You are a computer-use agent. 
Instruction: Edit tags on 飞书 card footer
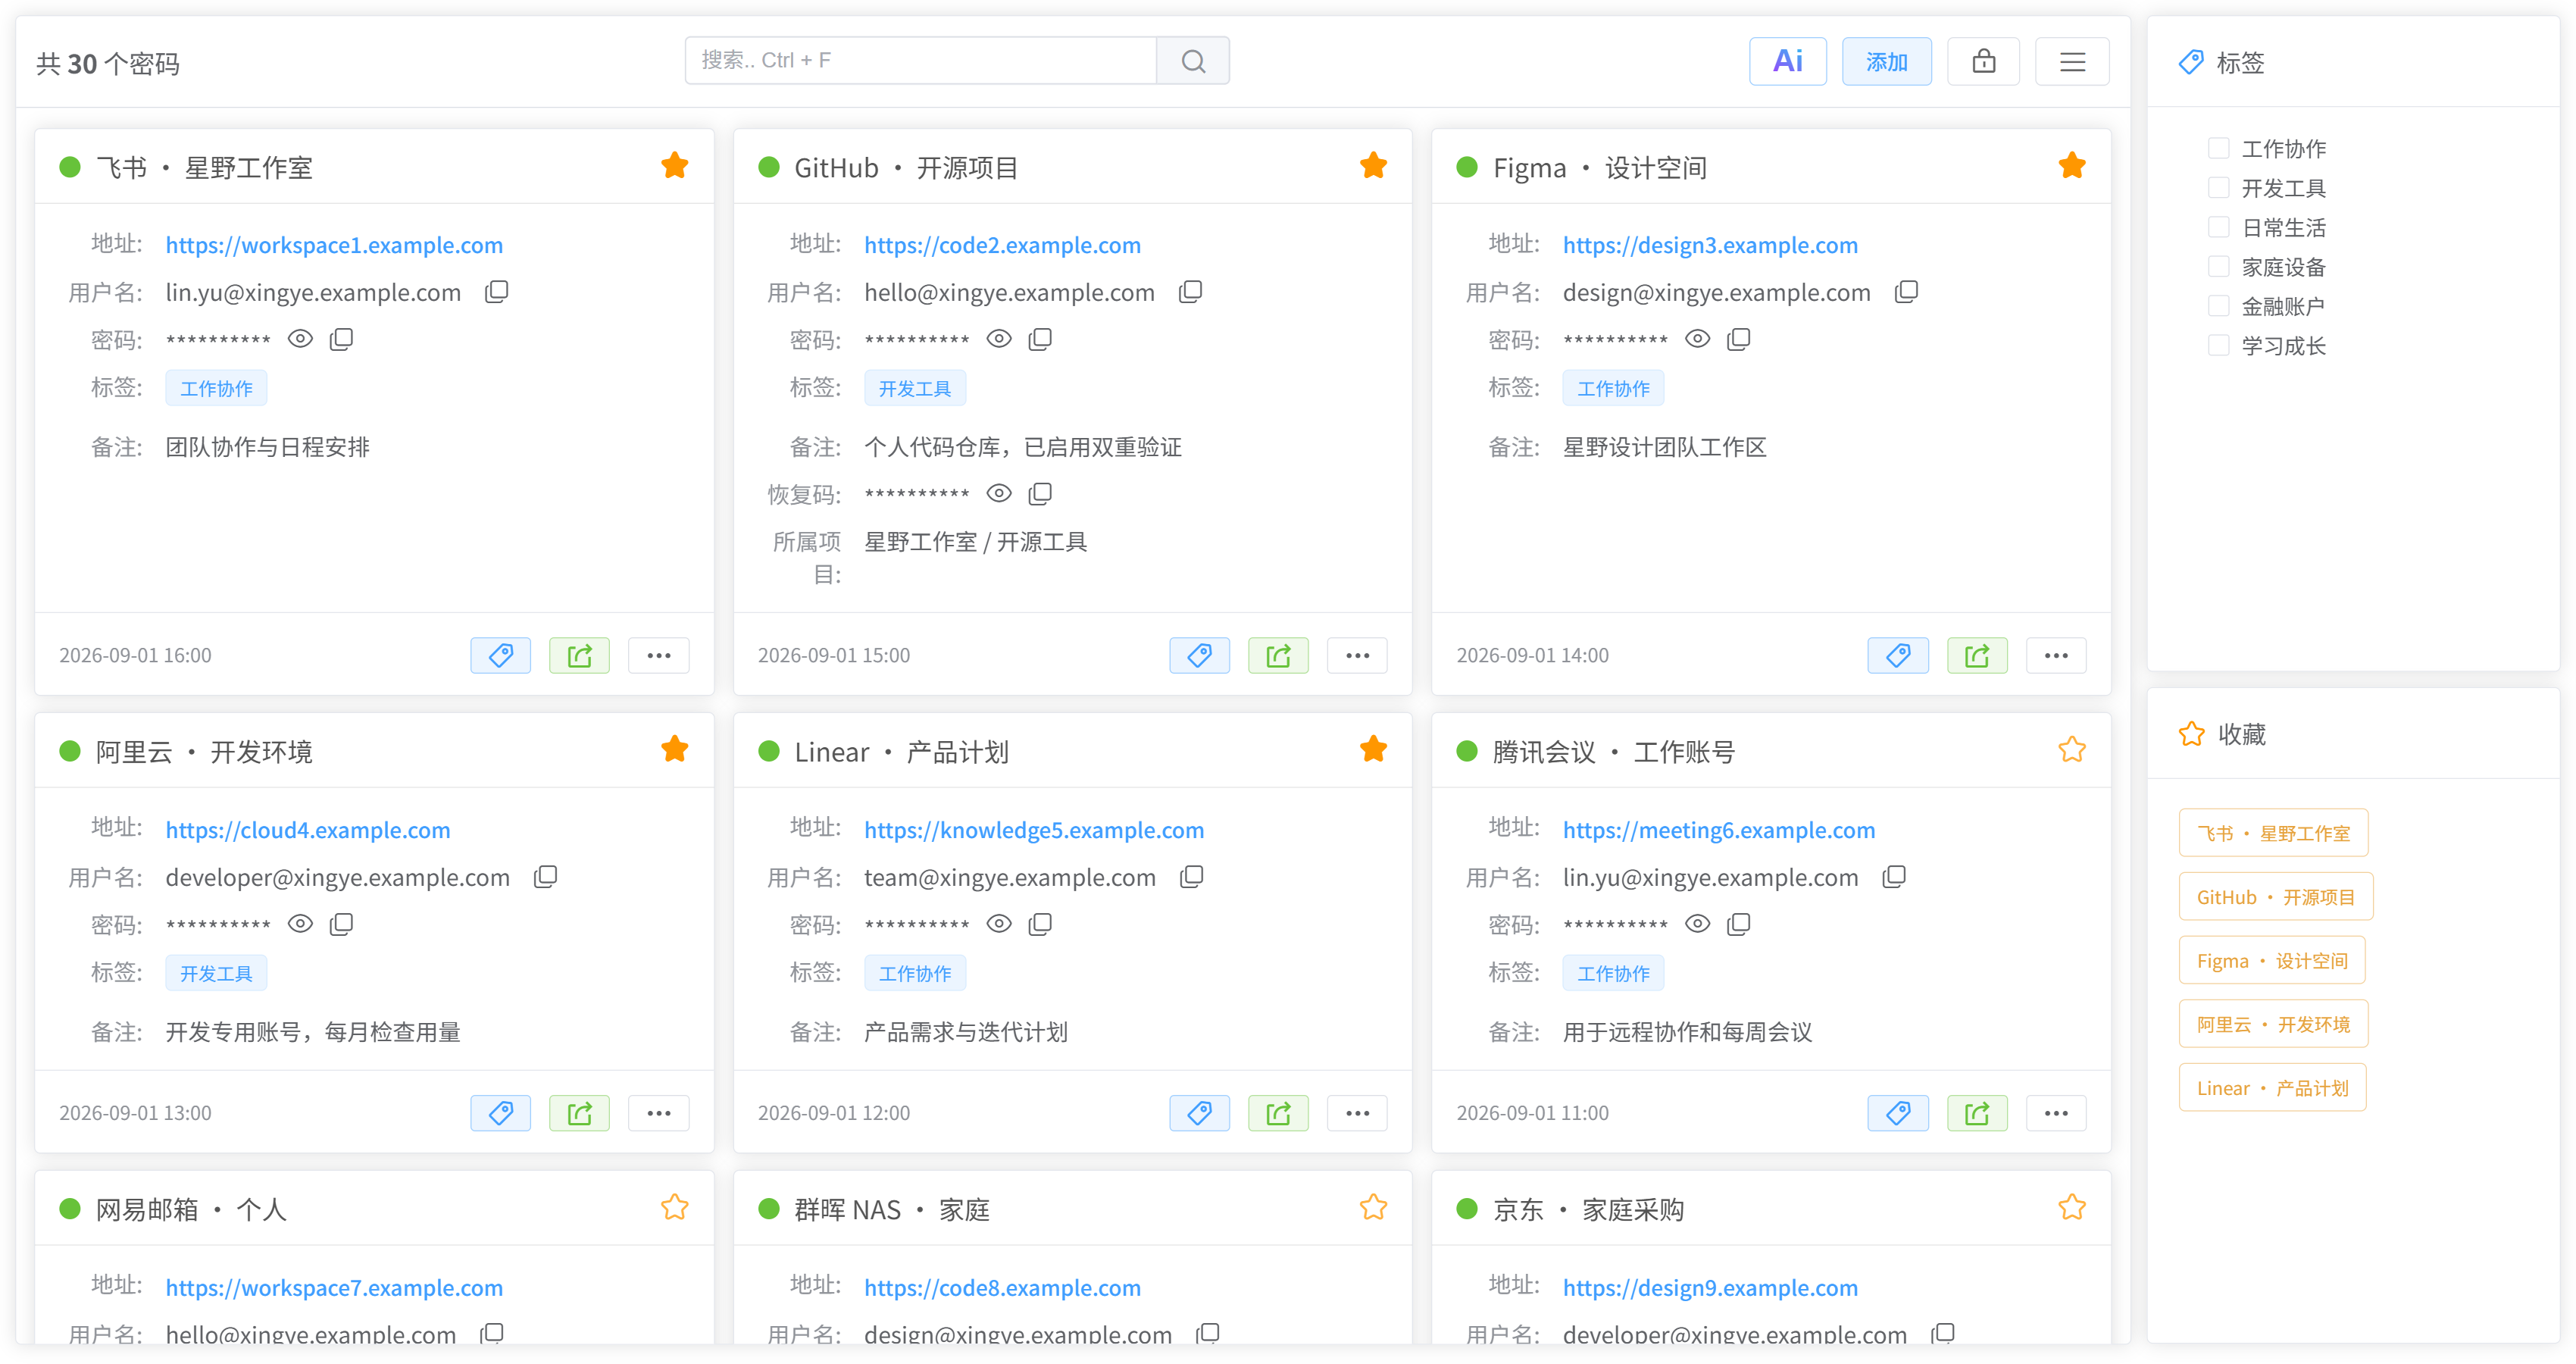point(500,655)
